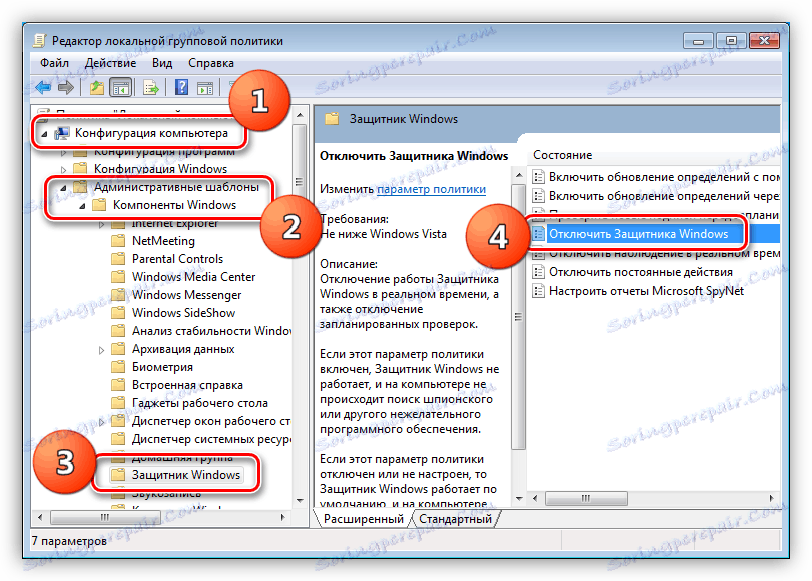Viewport: 812px width, 581px height.
Task: Click the Back navigation arrow
Action: pyautogui.click(x=42, y=87)
